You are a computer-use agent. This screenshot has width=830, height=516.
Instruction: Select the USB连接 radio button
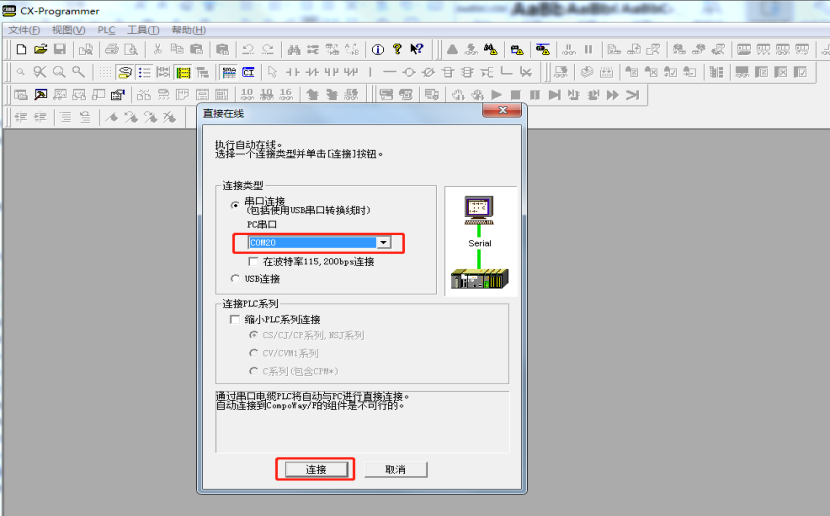pyautogui.click(x=235, y=278)
